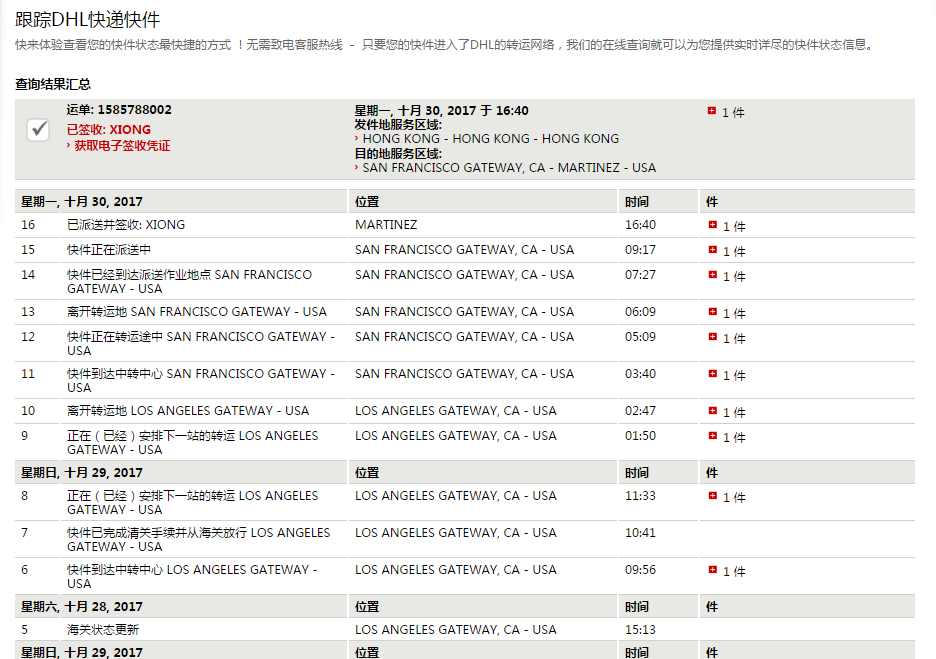Select the time value "02:47"

[640, 411]
